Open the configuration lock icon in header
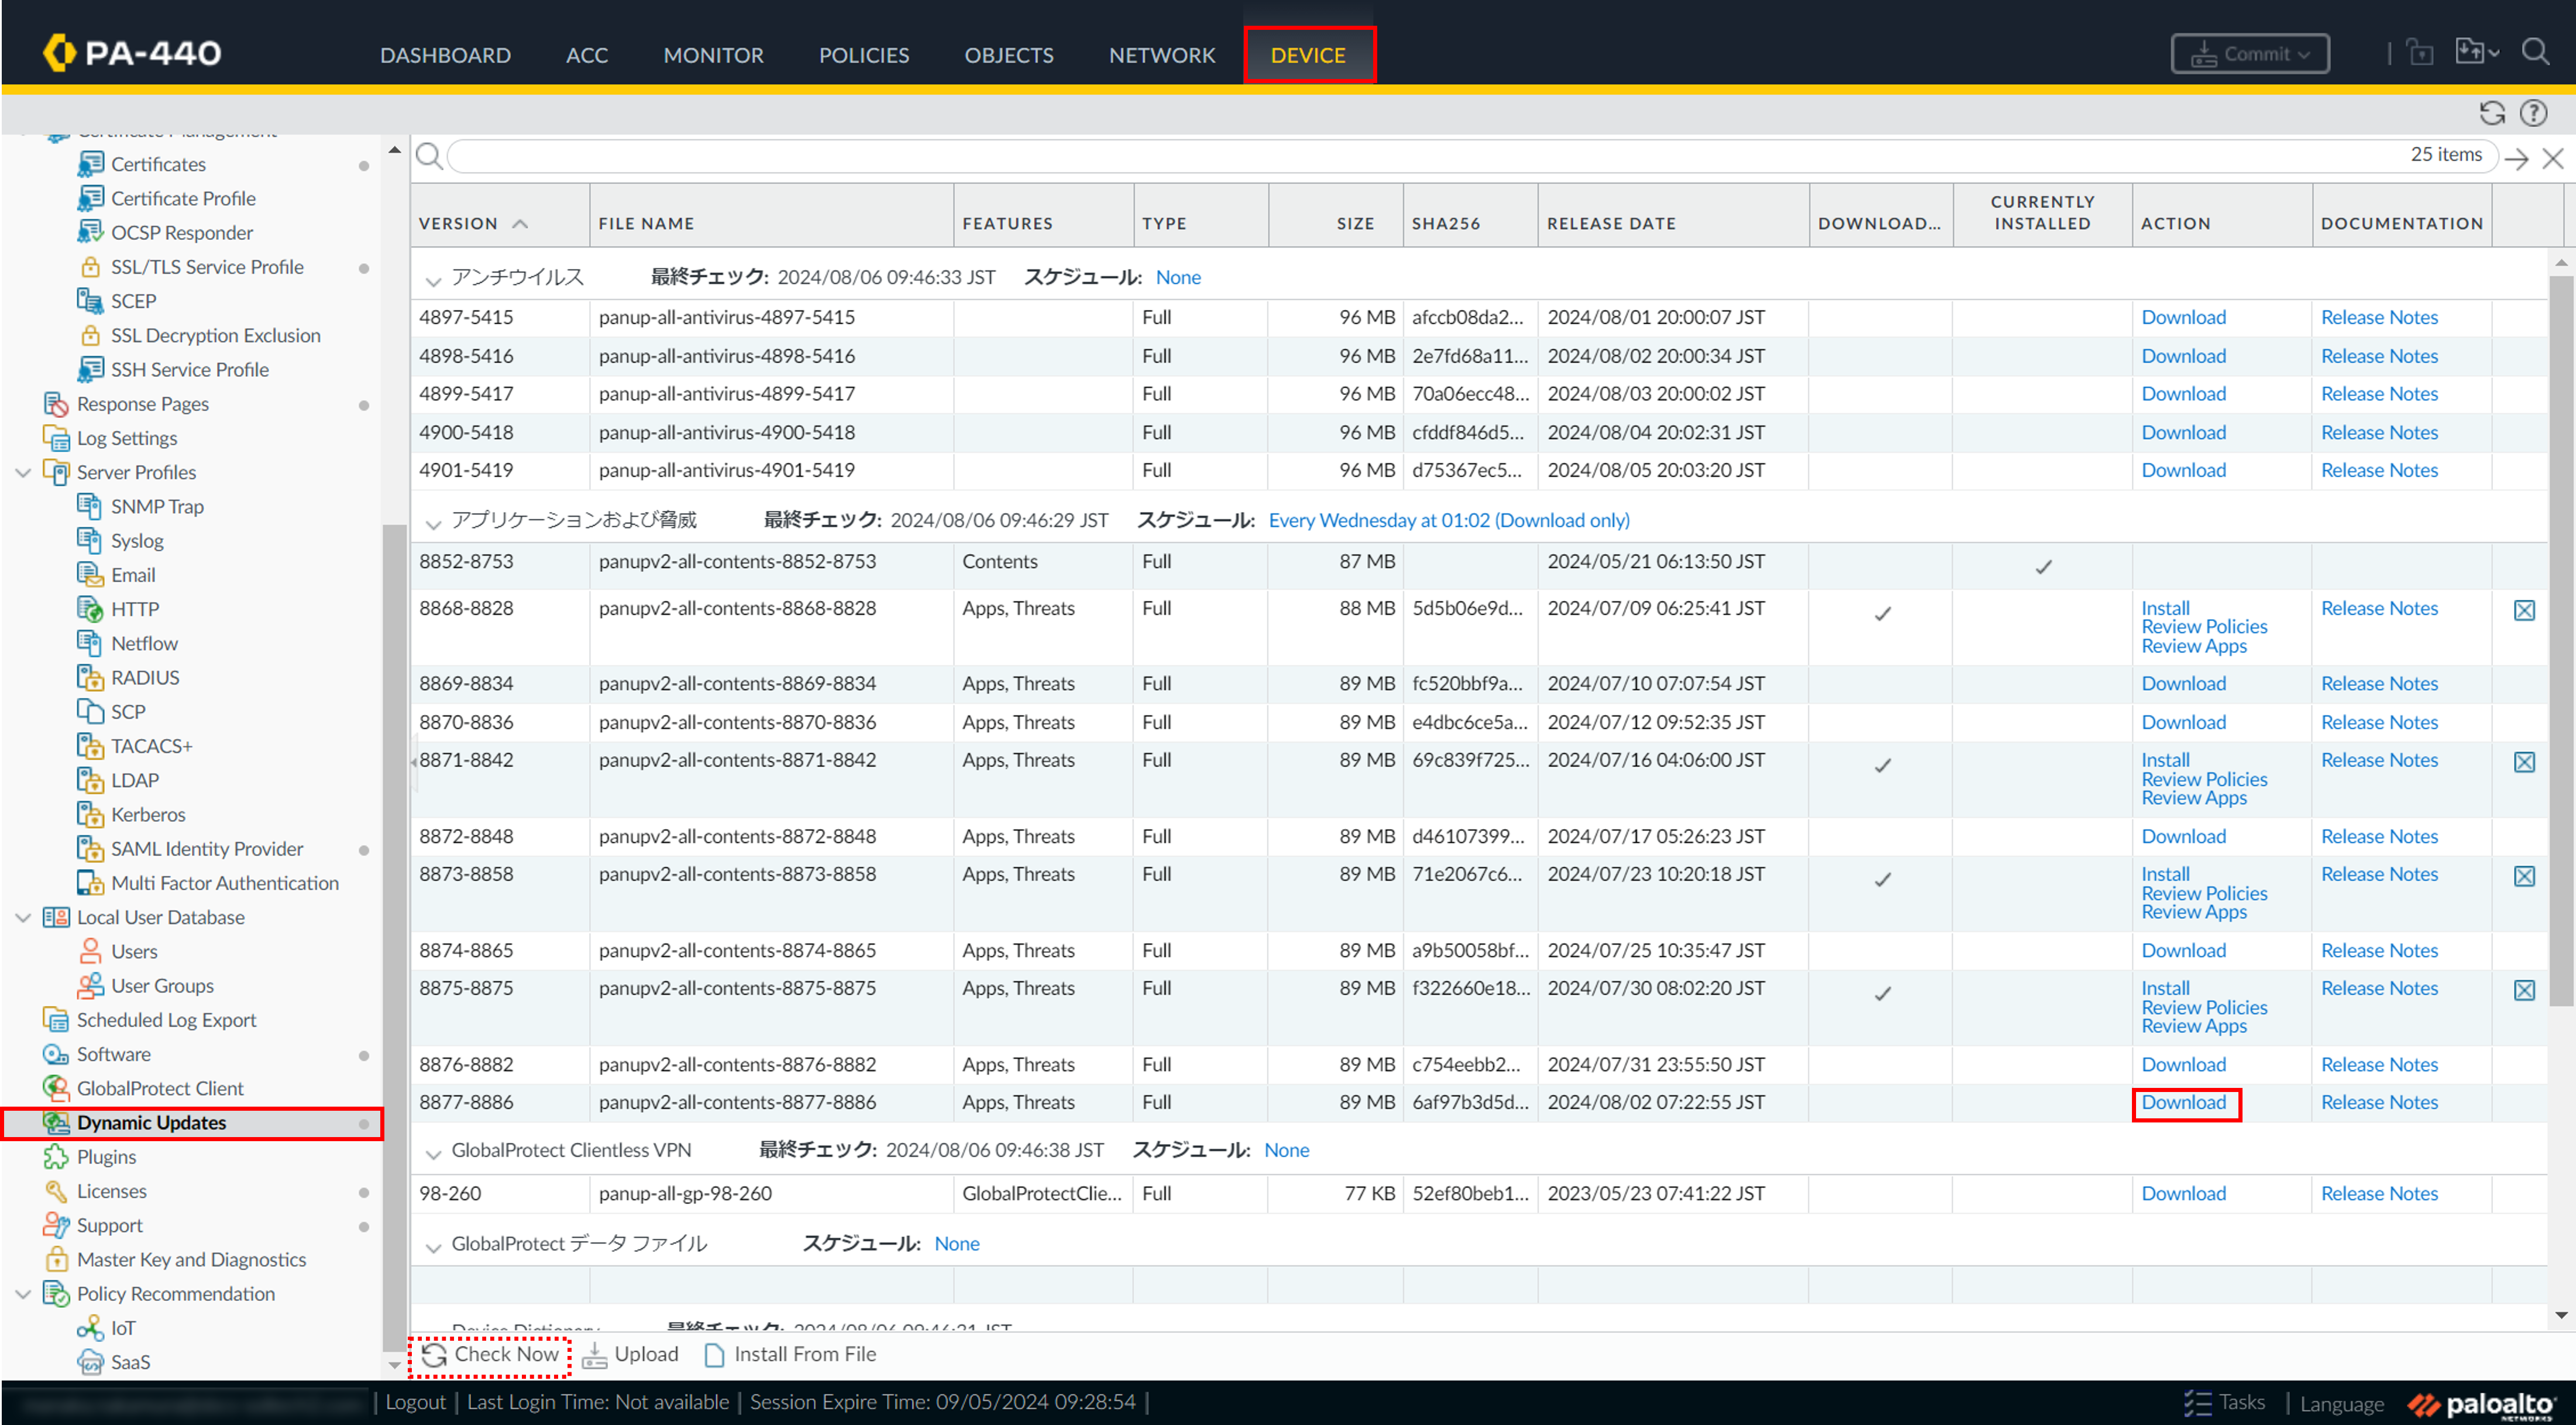This screenshot has width=2576, height=1425. point(2420,52)
